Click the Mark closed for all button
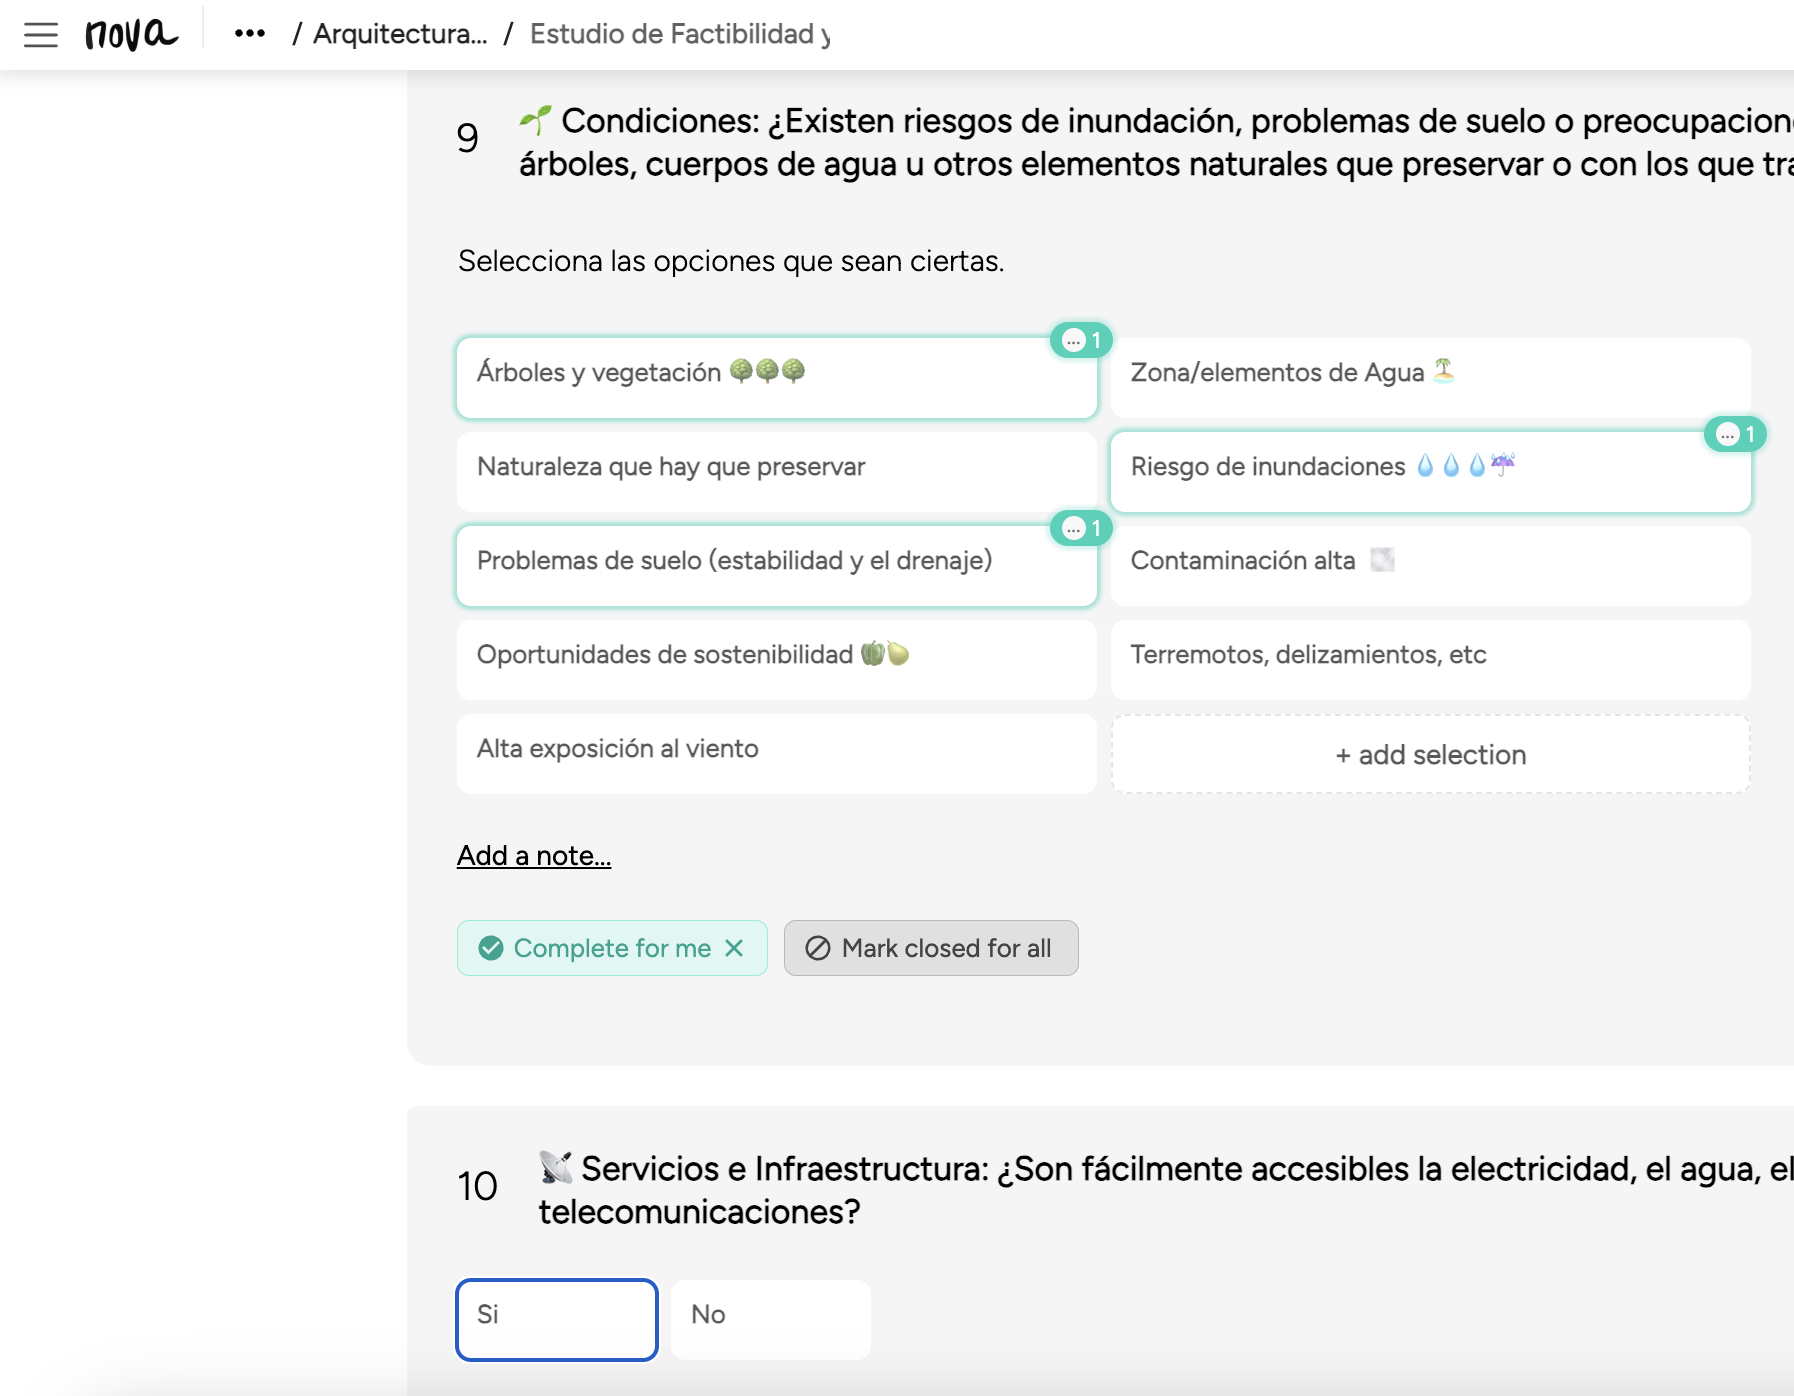Screen dimensions: 1794x1396 coord(931,948)
